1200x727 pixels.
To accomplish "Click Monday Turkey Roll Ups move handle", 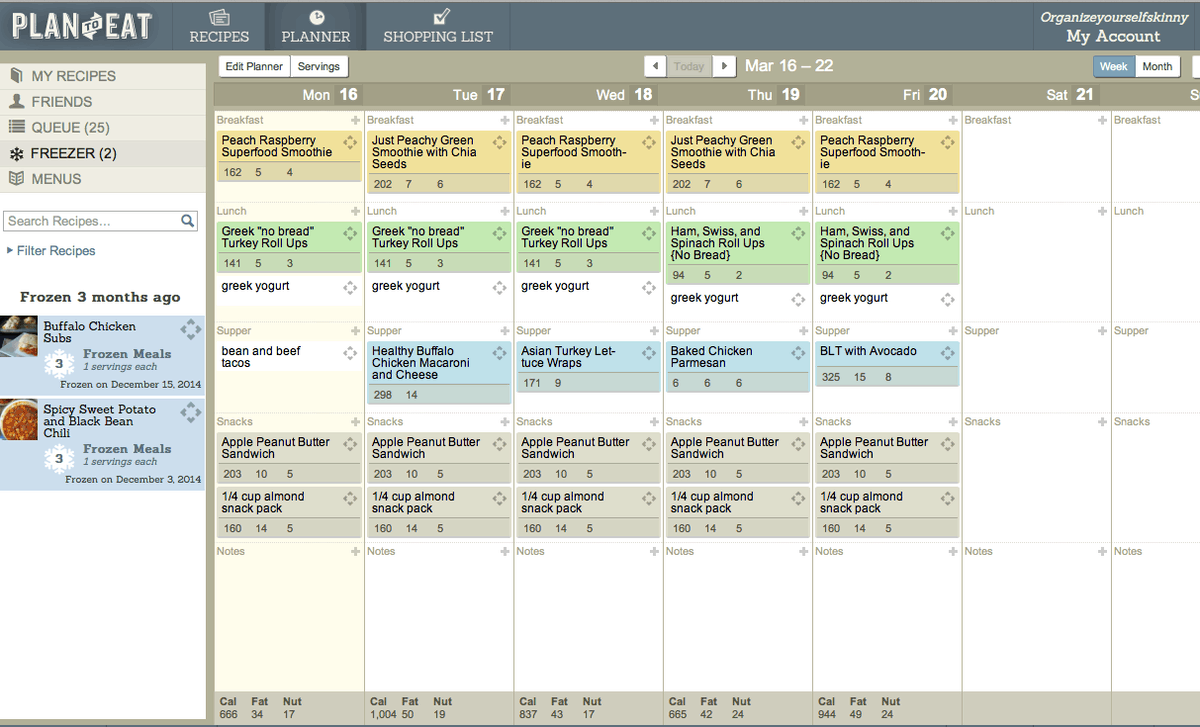I will click(349, 233).
